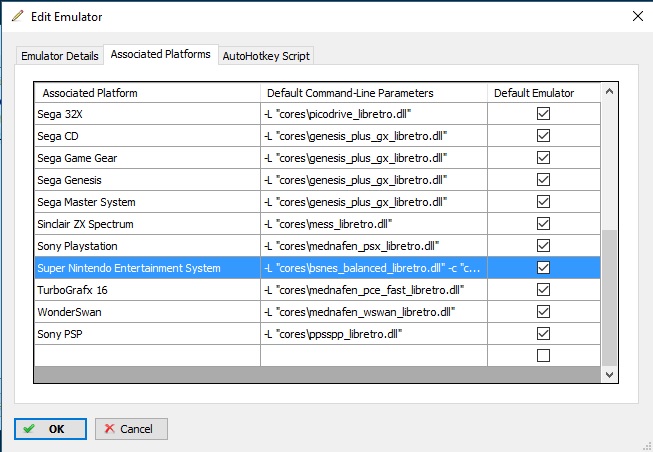Select the TurboGrafx 16 platform cell

(147, 290)
